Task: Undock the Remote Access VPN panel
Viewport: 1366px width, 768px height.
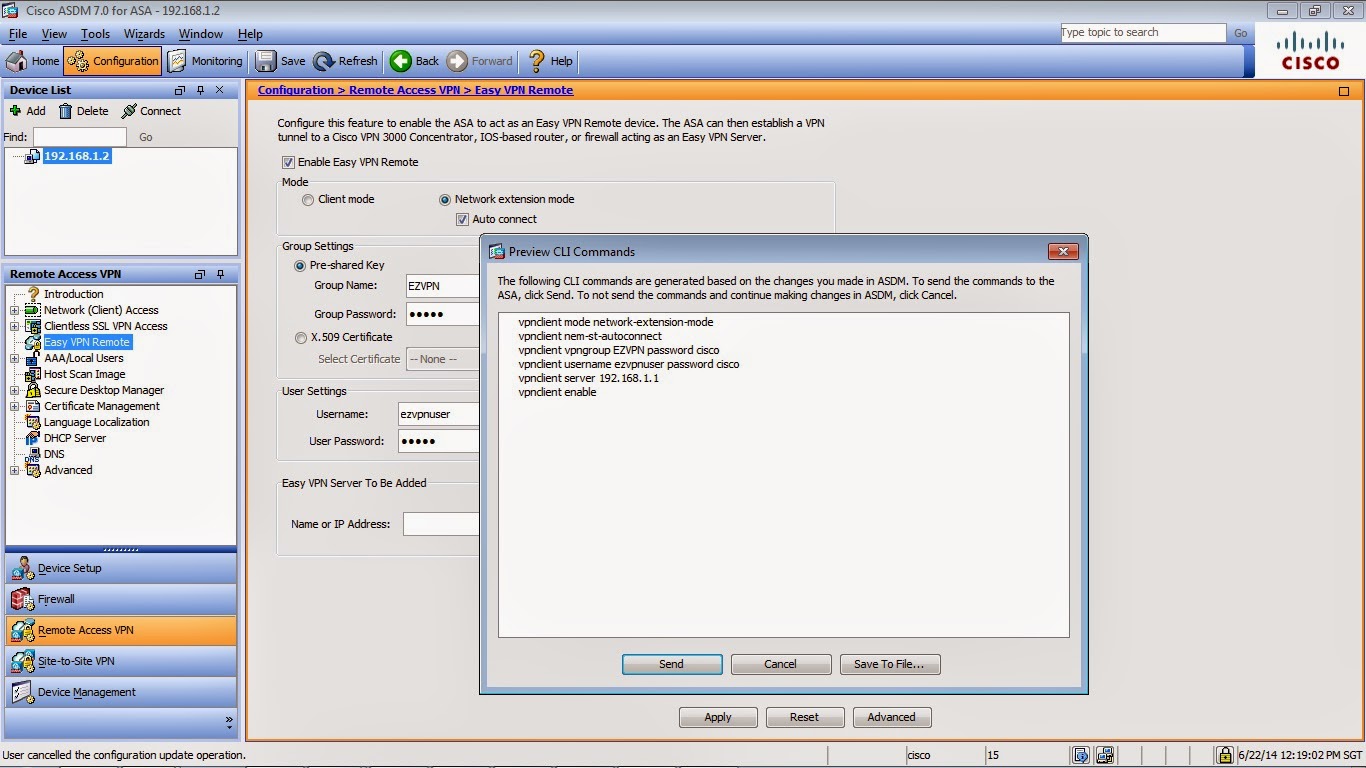Action: click(200, 274)
